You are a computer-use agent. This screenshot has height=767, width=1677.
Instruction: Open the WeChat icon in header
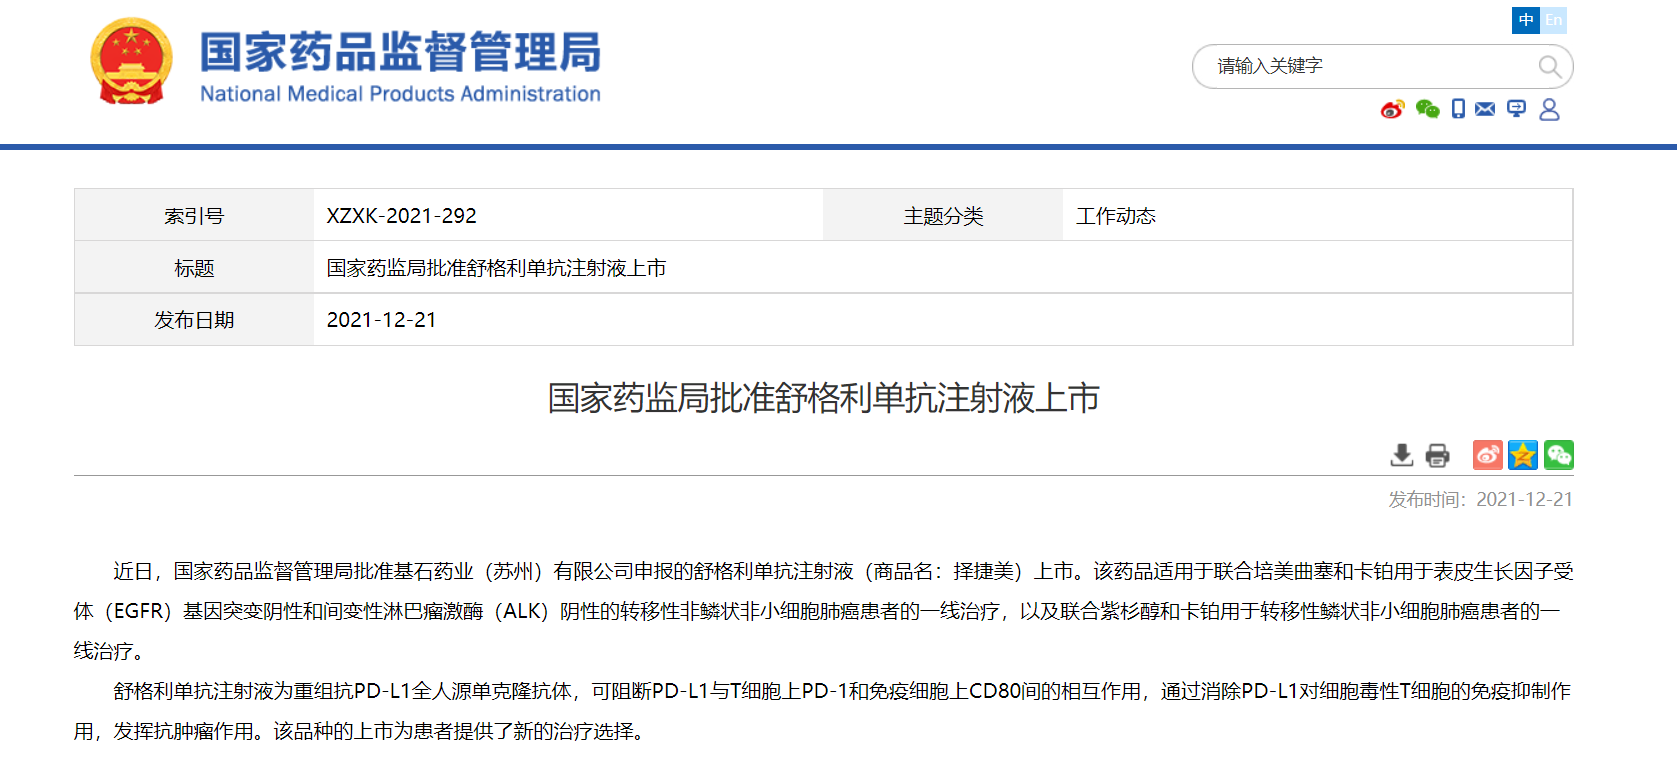click(x=1427, y=109)
